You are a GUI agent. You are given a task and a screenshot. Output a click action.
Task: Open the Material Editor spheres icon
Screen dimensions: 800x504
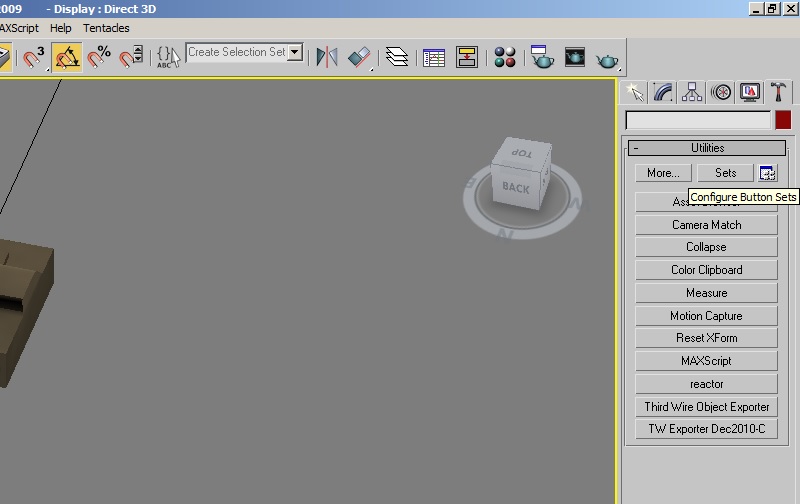tap(505, 57)
